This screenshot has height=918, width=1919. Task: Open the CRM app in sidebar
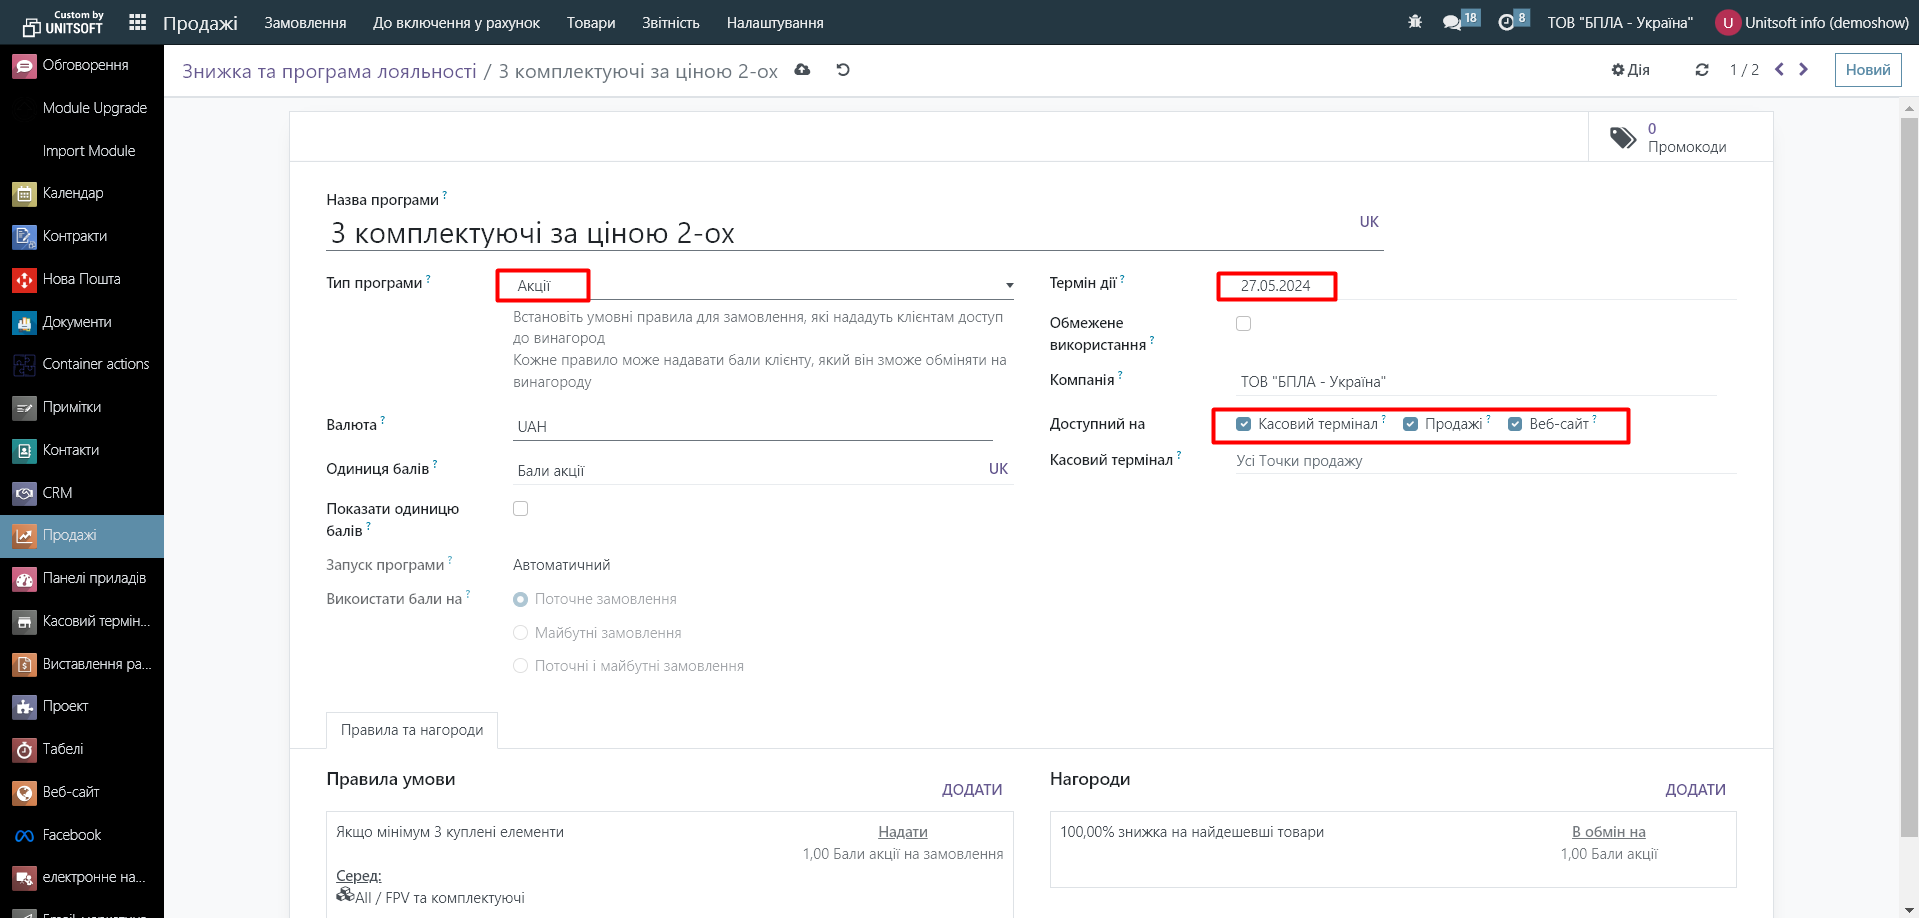point(57,493)
